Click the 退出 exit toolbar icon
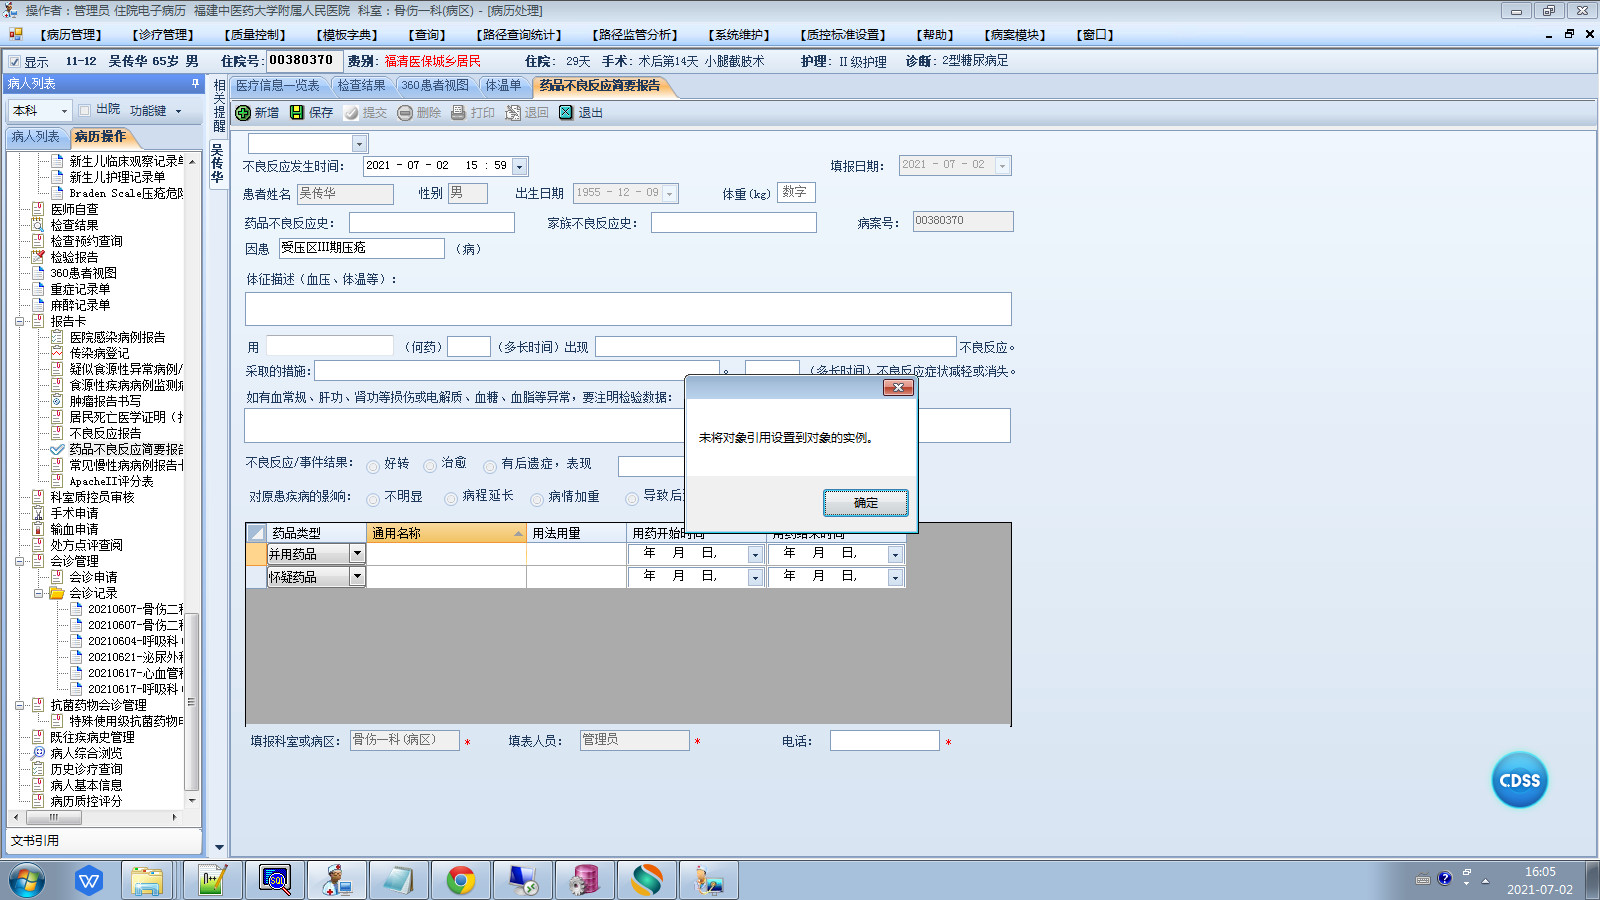 pyautogui.click(x=566, y=113)
